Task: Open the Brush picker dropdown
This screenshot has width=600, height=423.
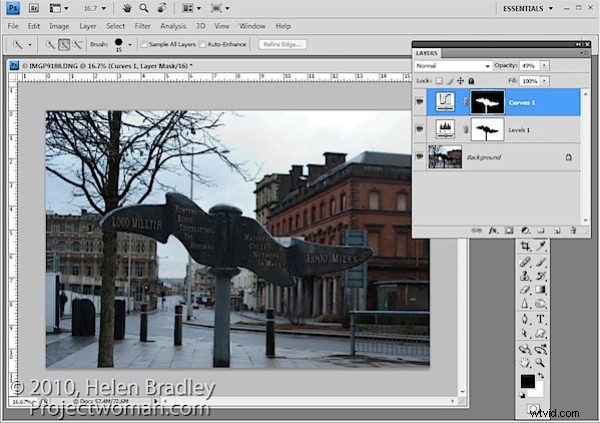Action: point(130,45)
